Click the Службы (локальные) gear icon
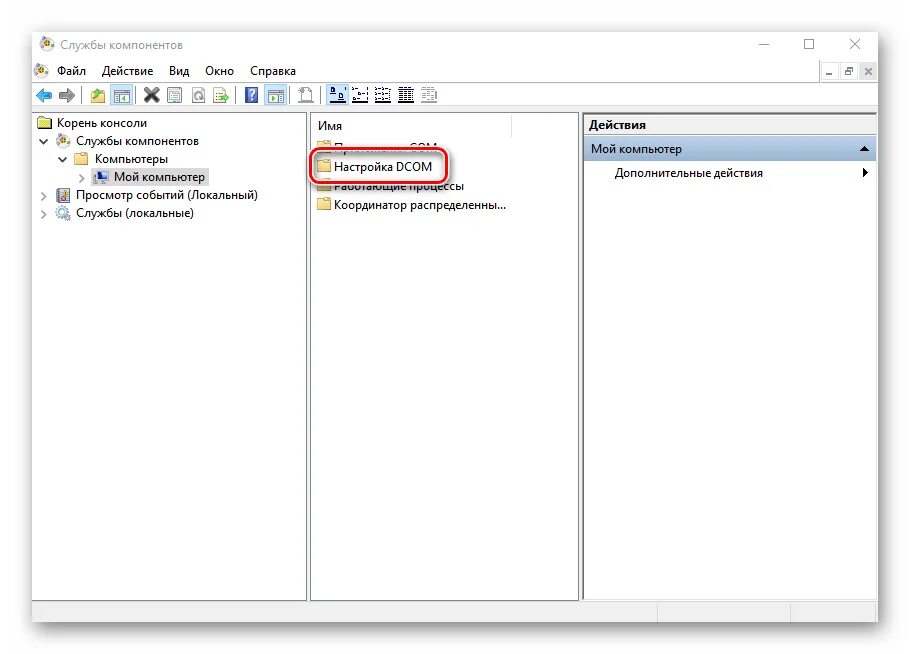This screenshot has width=910, height=654. (63, 213)
